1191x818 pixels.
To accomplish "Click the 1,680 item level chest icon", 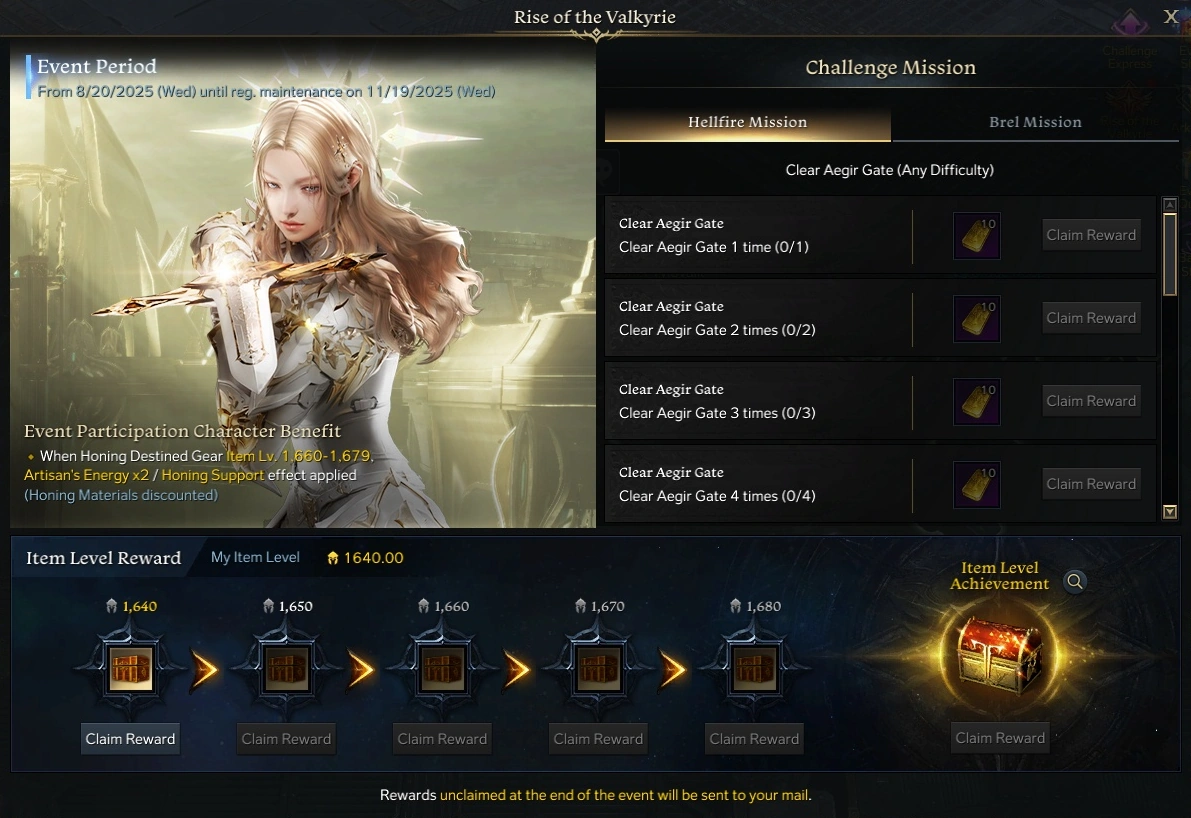I will [753, 669].
